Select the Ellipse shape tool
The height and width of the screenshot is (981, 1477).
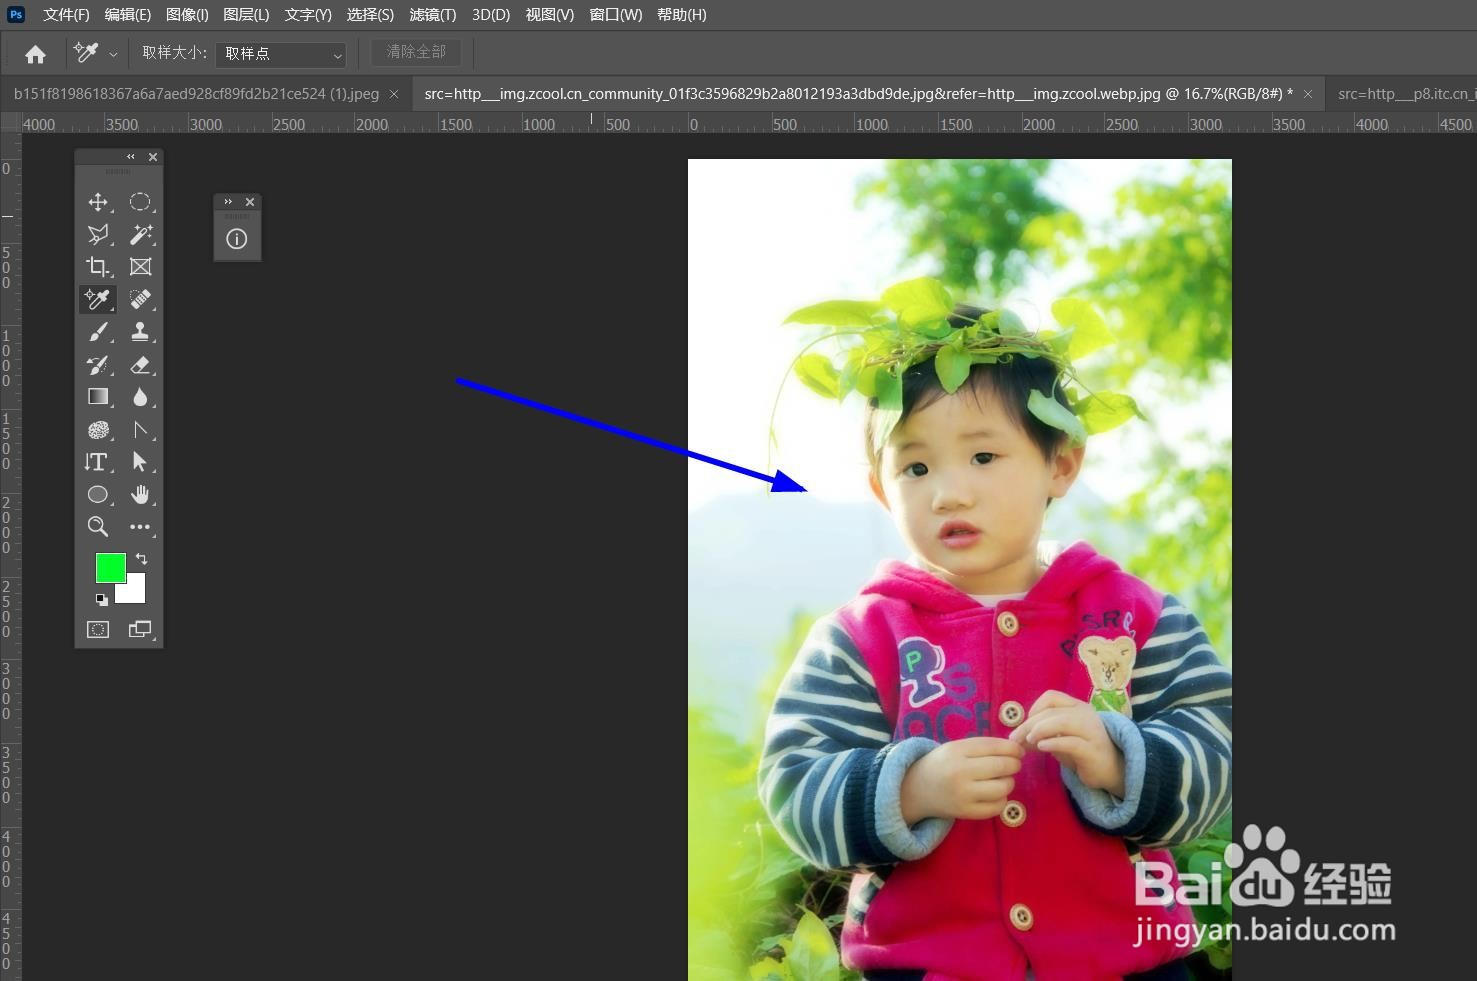pos(98,494)
